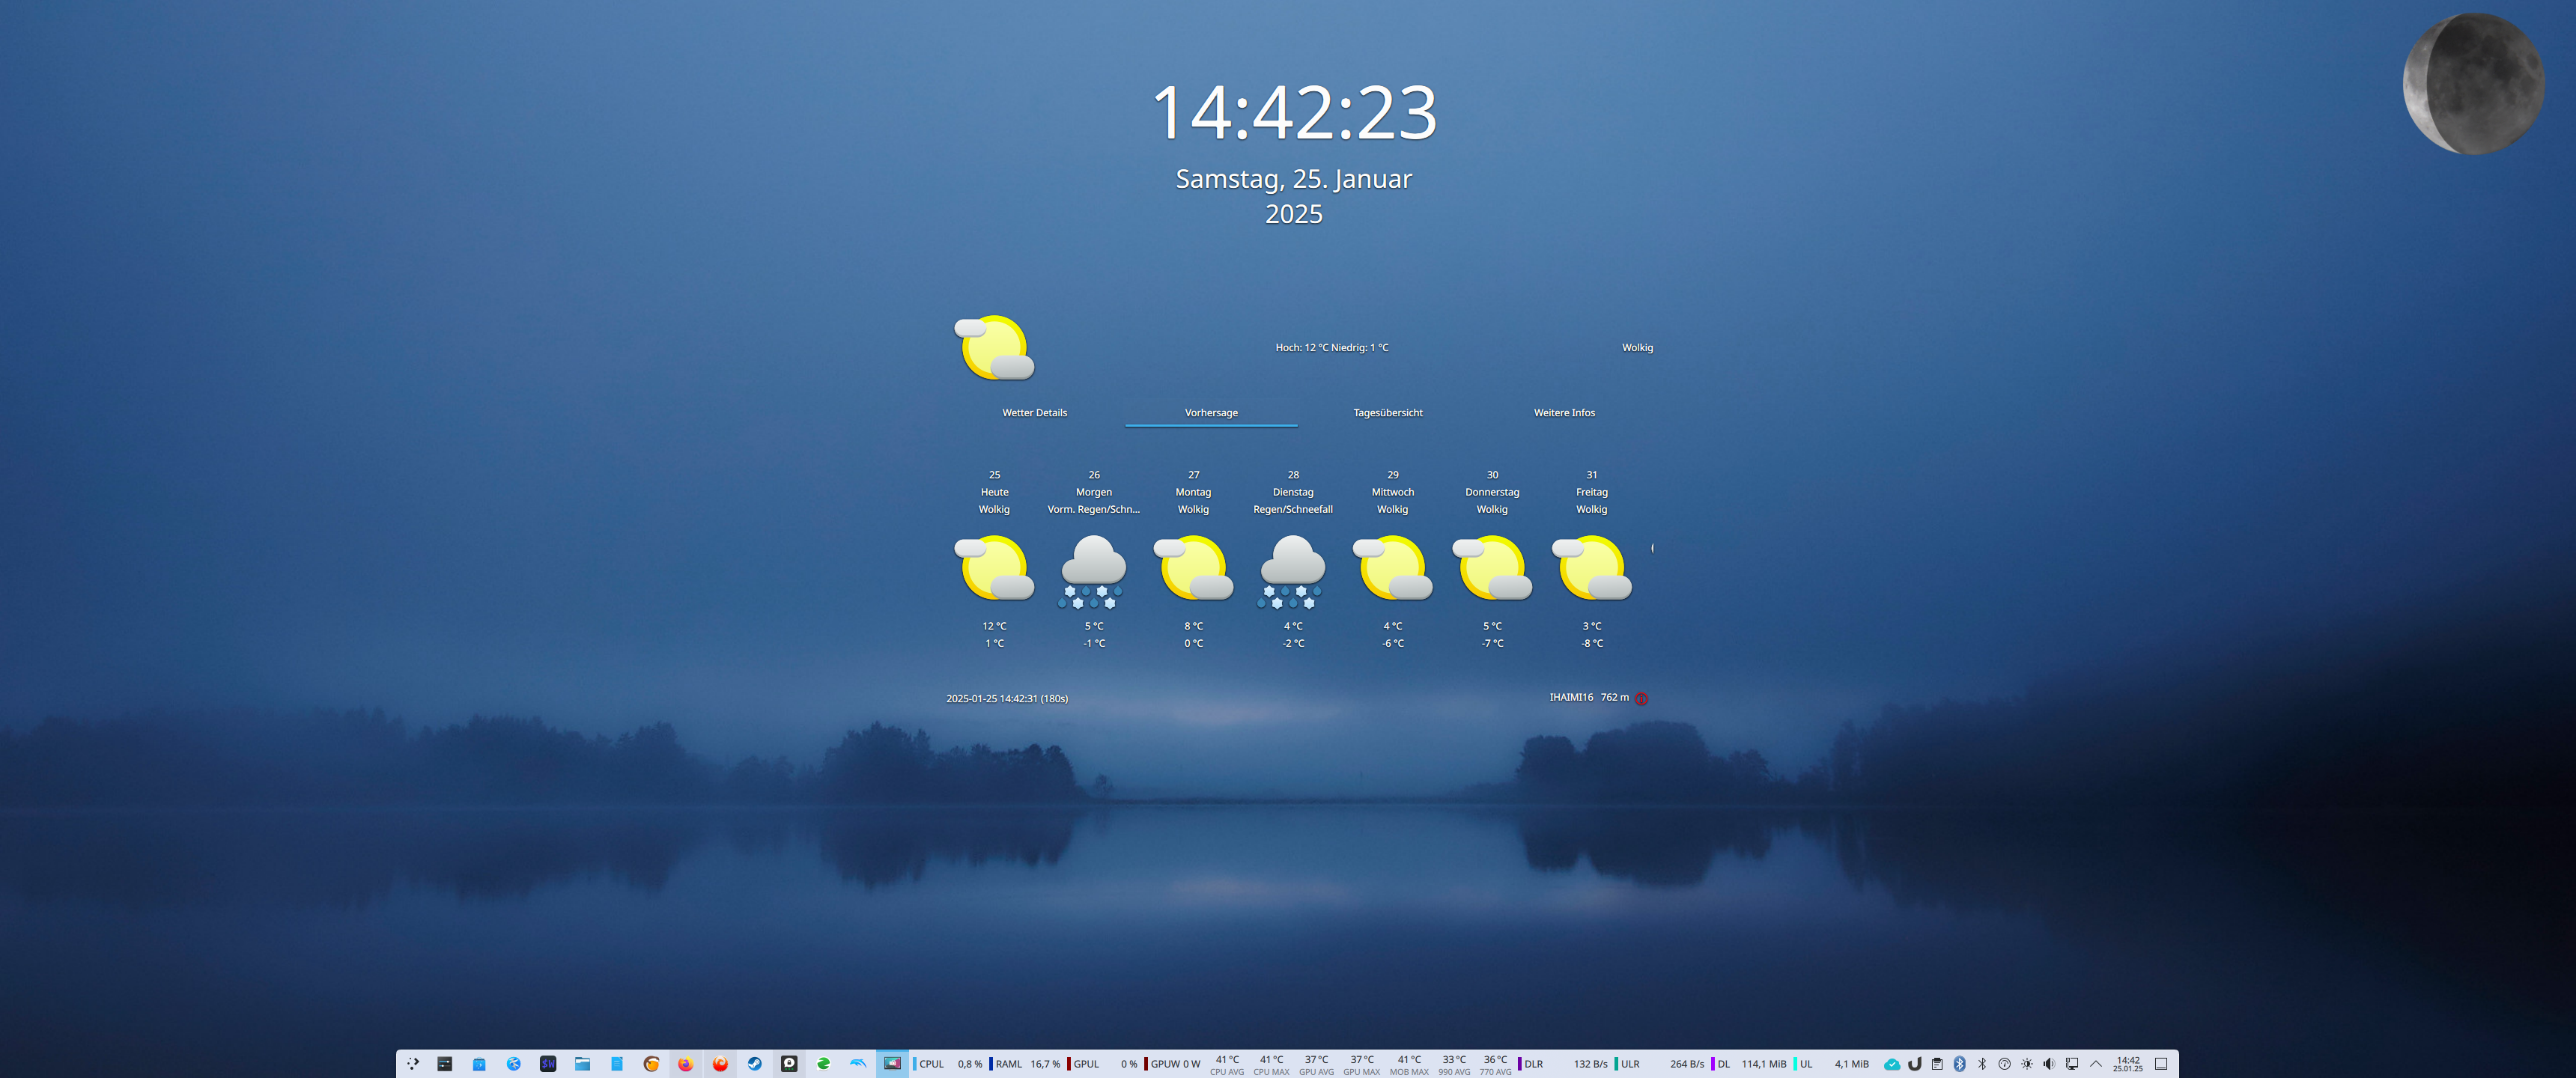Click the Vorhersage tab

(1211, 413)
